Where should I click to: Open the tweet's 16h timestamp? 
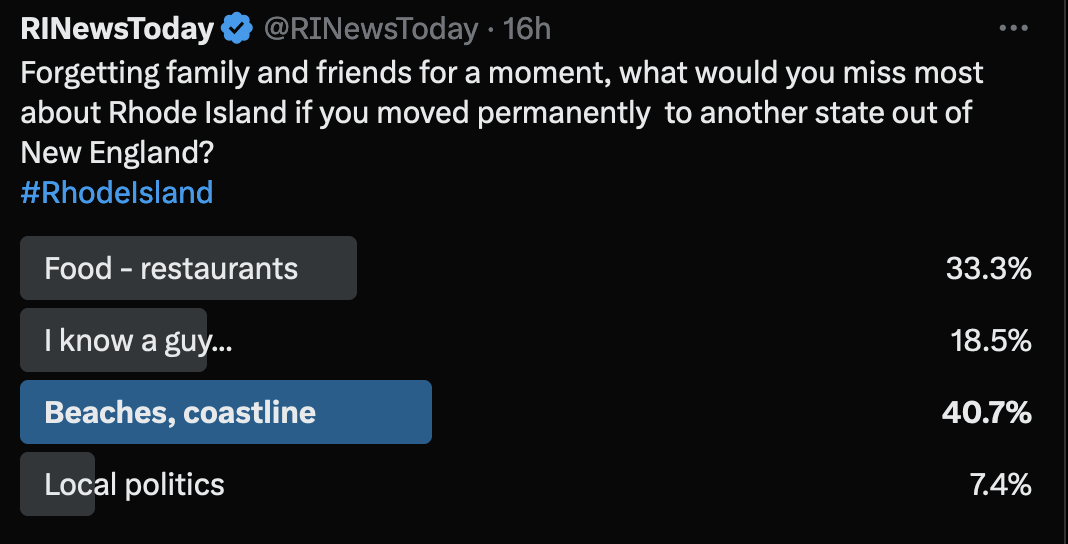[x=527, y=29]
